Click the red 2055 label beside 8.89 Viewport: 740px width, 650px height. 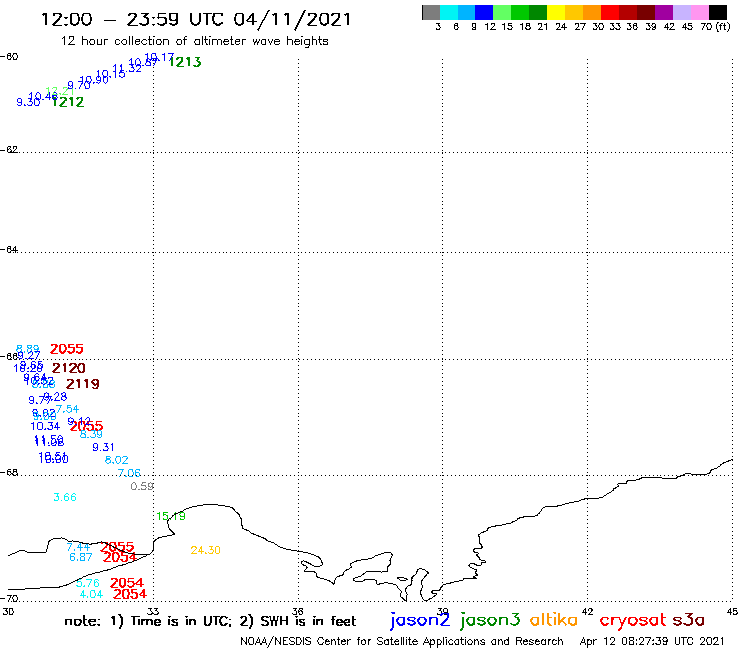(x=67, y=349)
